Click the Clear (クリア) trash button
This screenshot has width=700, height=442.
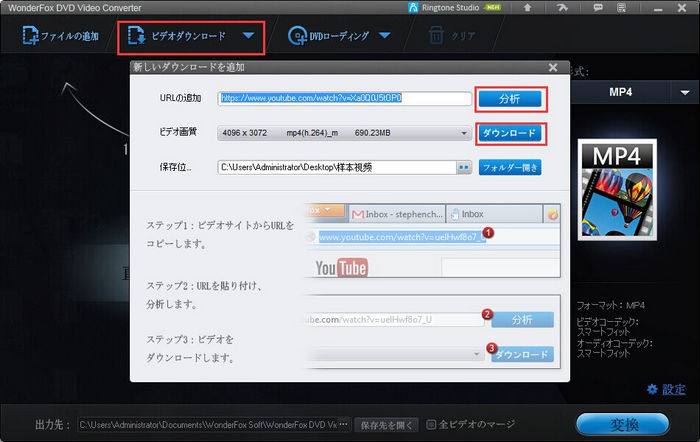451,36
